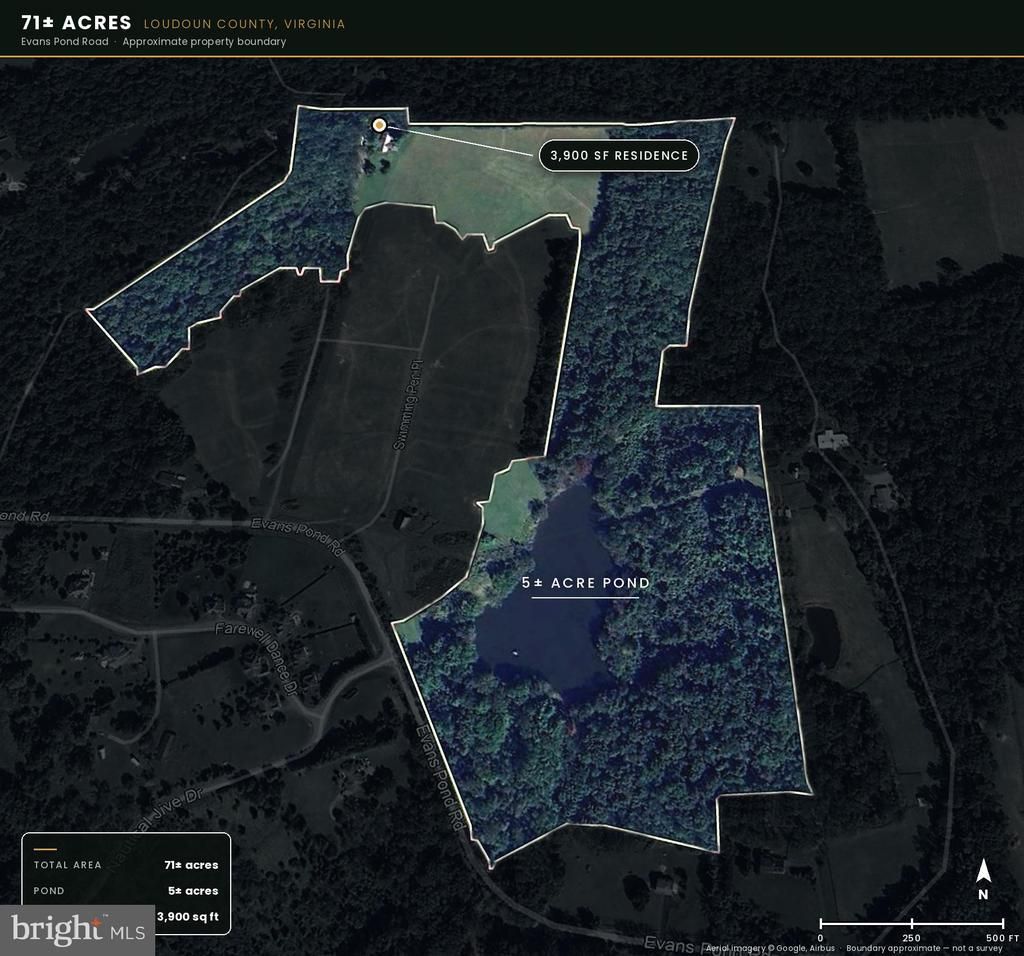Viewport: 1024px width, 956px height.
Task: Click the LOUDOUN COUNTY, VIRGINIA subtitle
Action: (244, 24)
